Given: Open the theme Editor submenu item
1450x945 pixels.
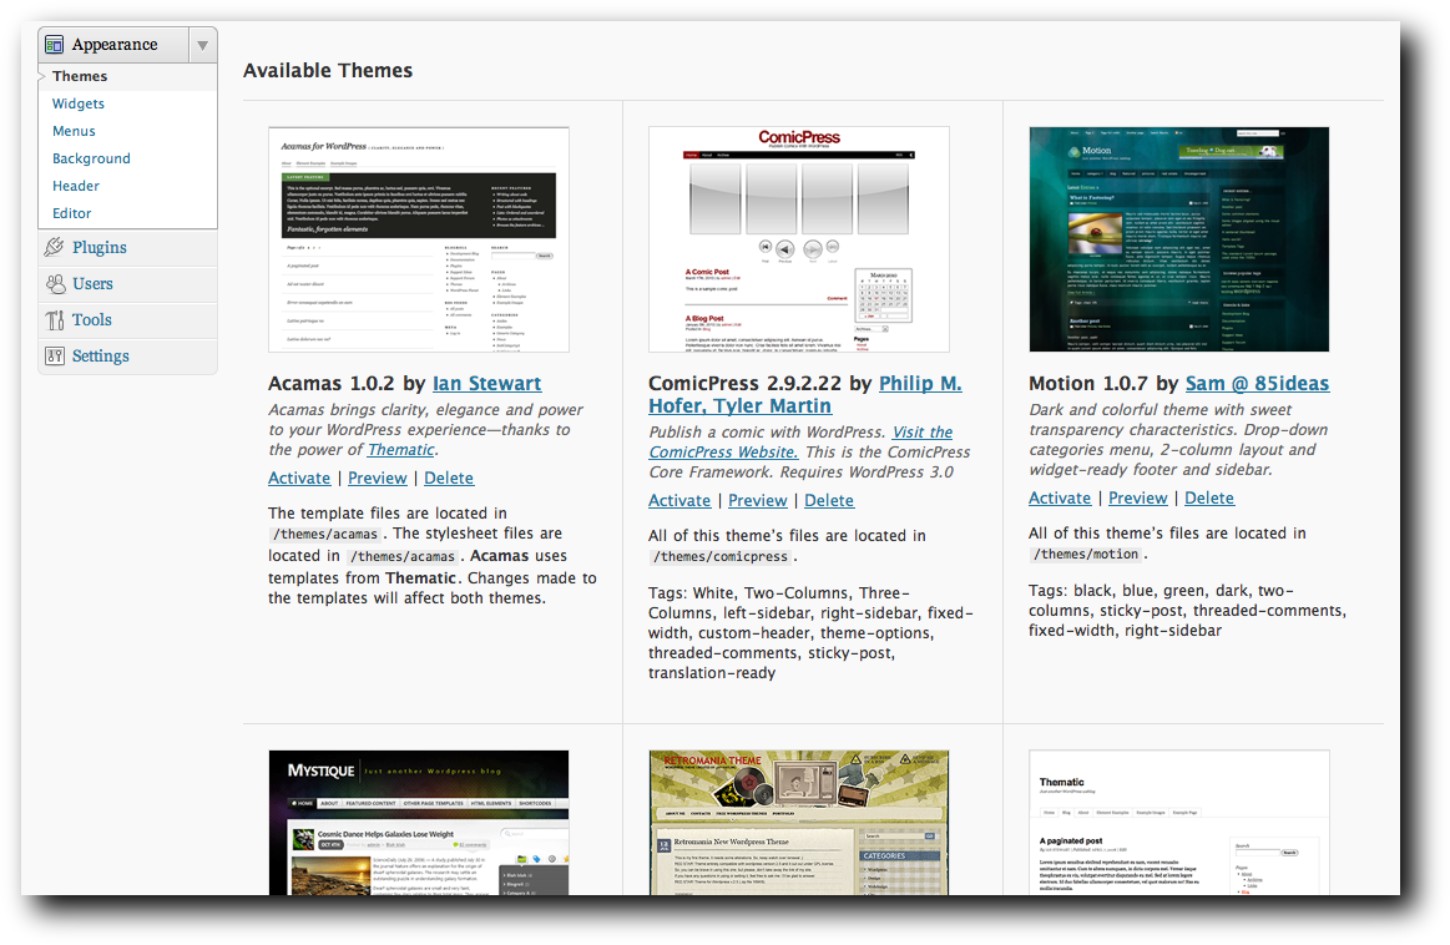Looking at the screenshot, I should point(72,213).
